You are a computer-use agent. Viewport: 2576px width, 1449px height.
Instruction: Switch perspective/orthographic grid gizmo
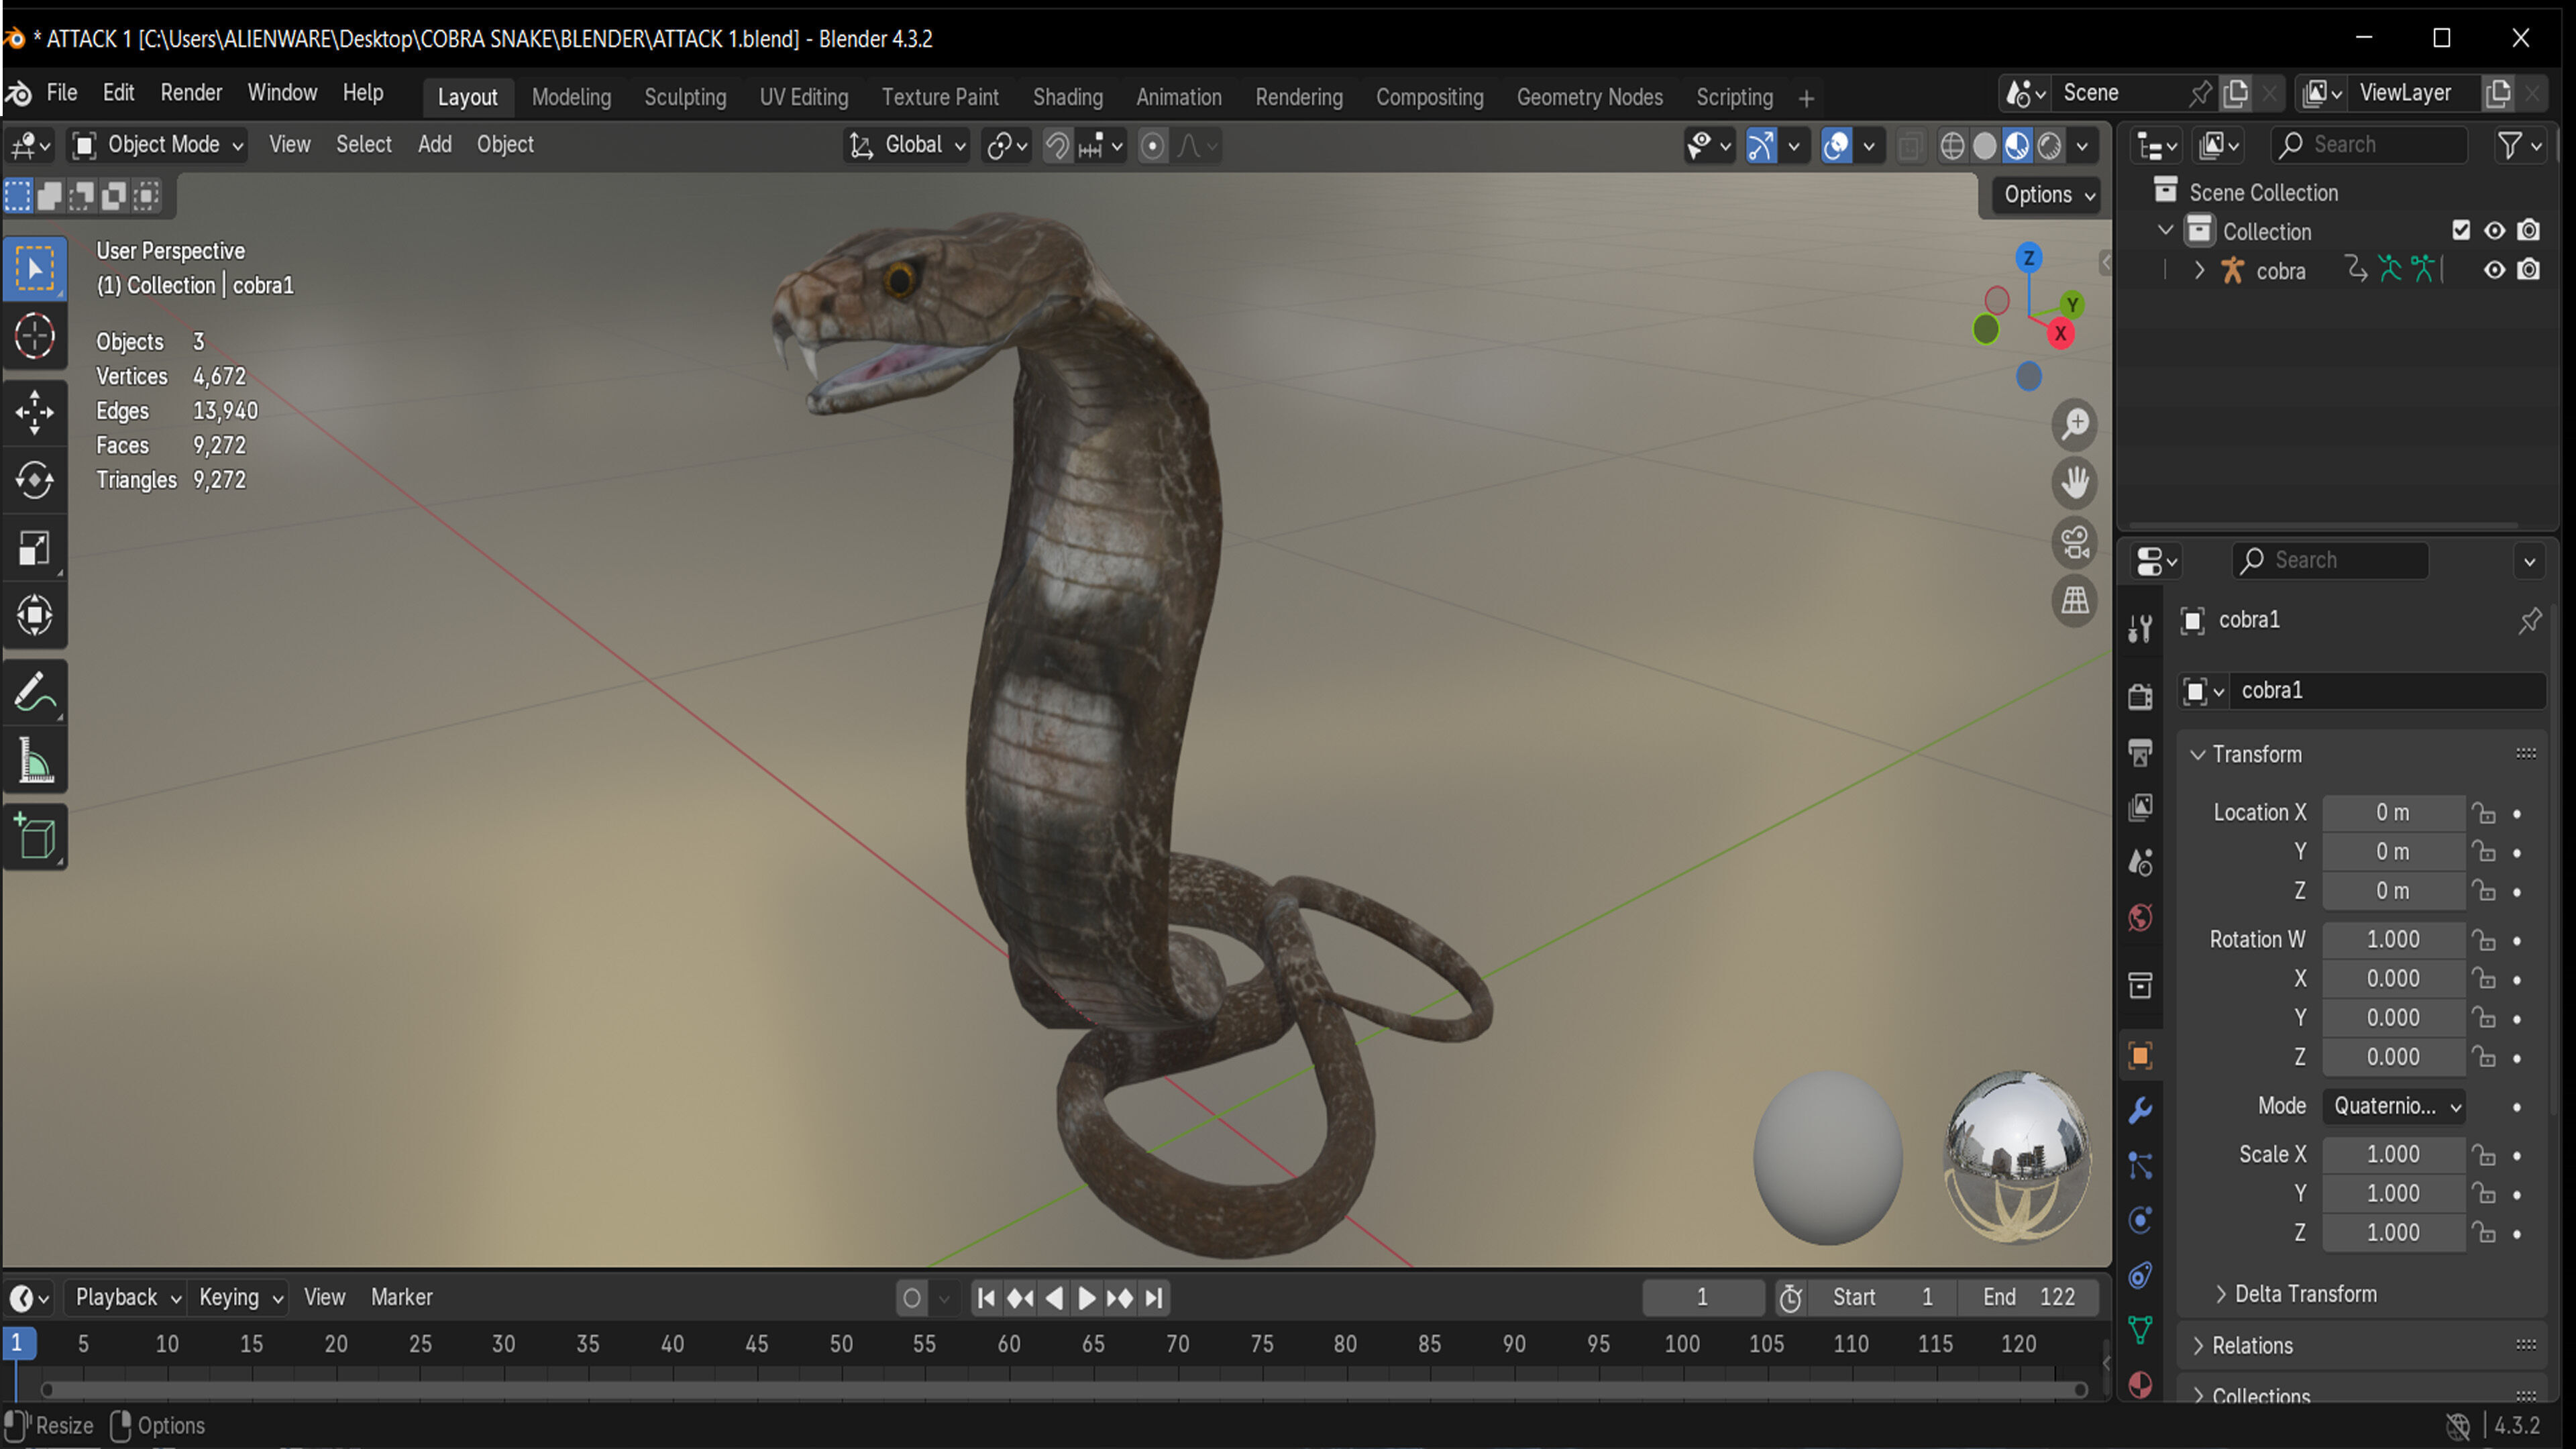click(x=2075, y=601)
